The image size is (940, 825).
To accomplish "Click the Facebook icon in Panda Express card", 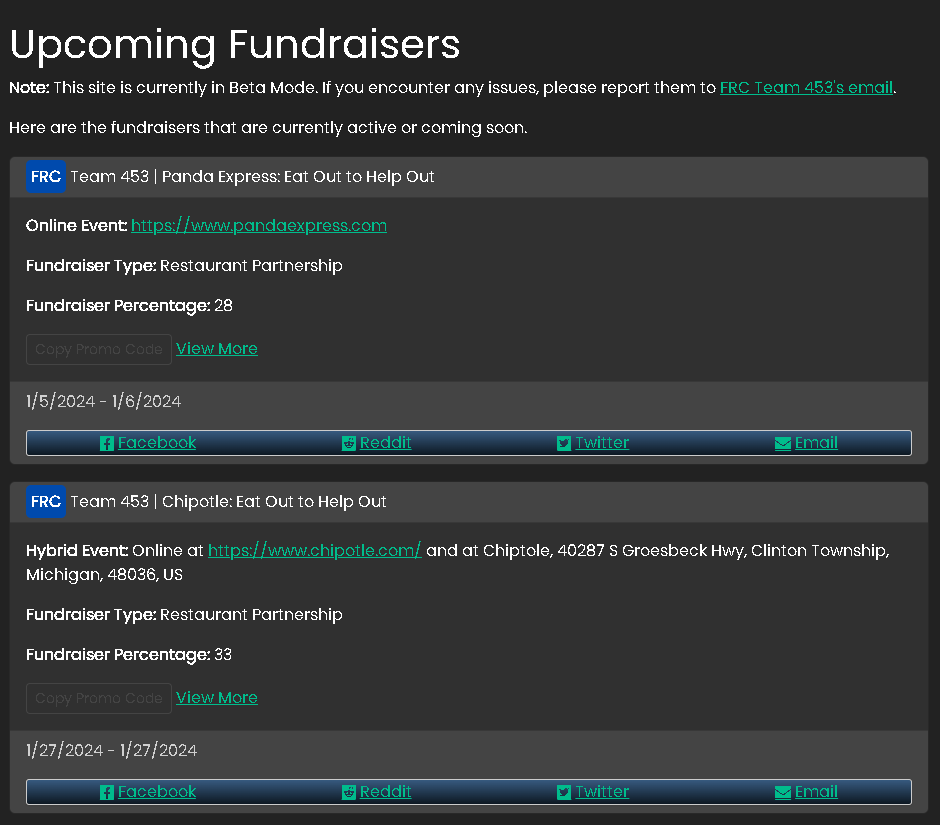I will [x=107, y=444].
